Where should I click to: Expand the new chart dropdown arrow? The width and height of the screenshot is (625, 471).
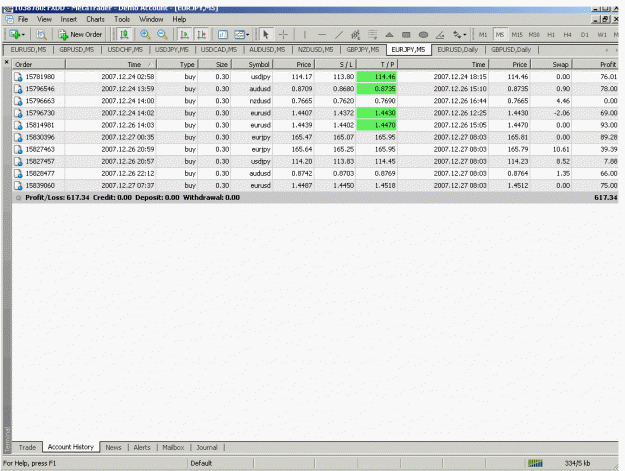(23, 35)
